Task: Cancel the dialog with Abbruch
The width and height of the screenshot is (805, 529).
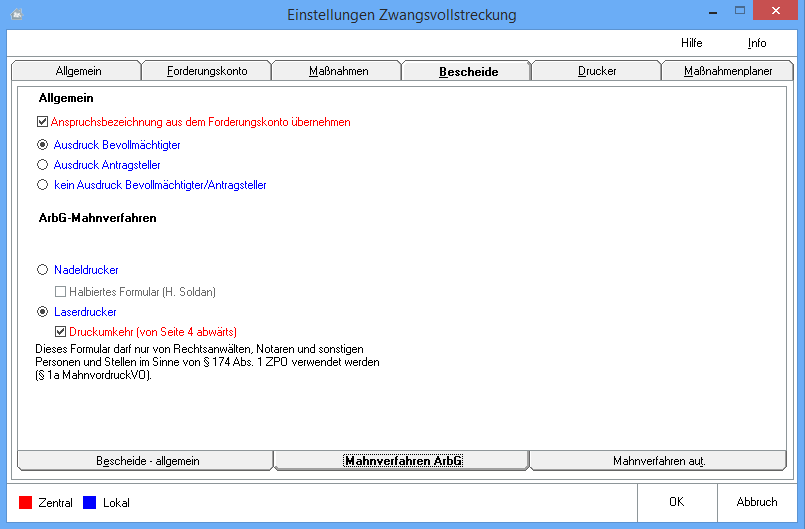Action: coord(757,502)
